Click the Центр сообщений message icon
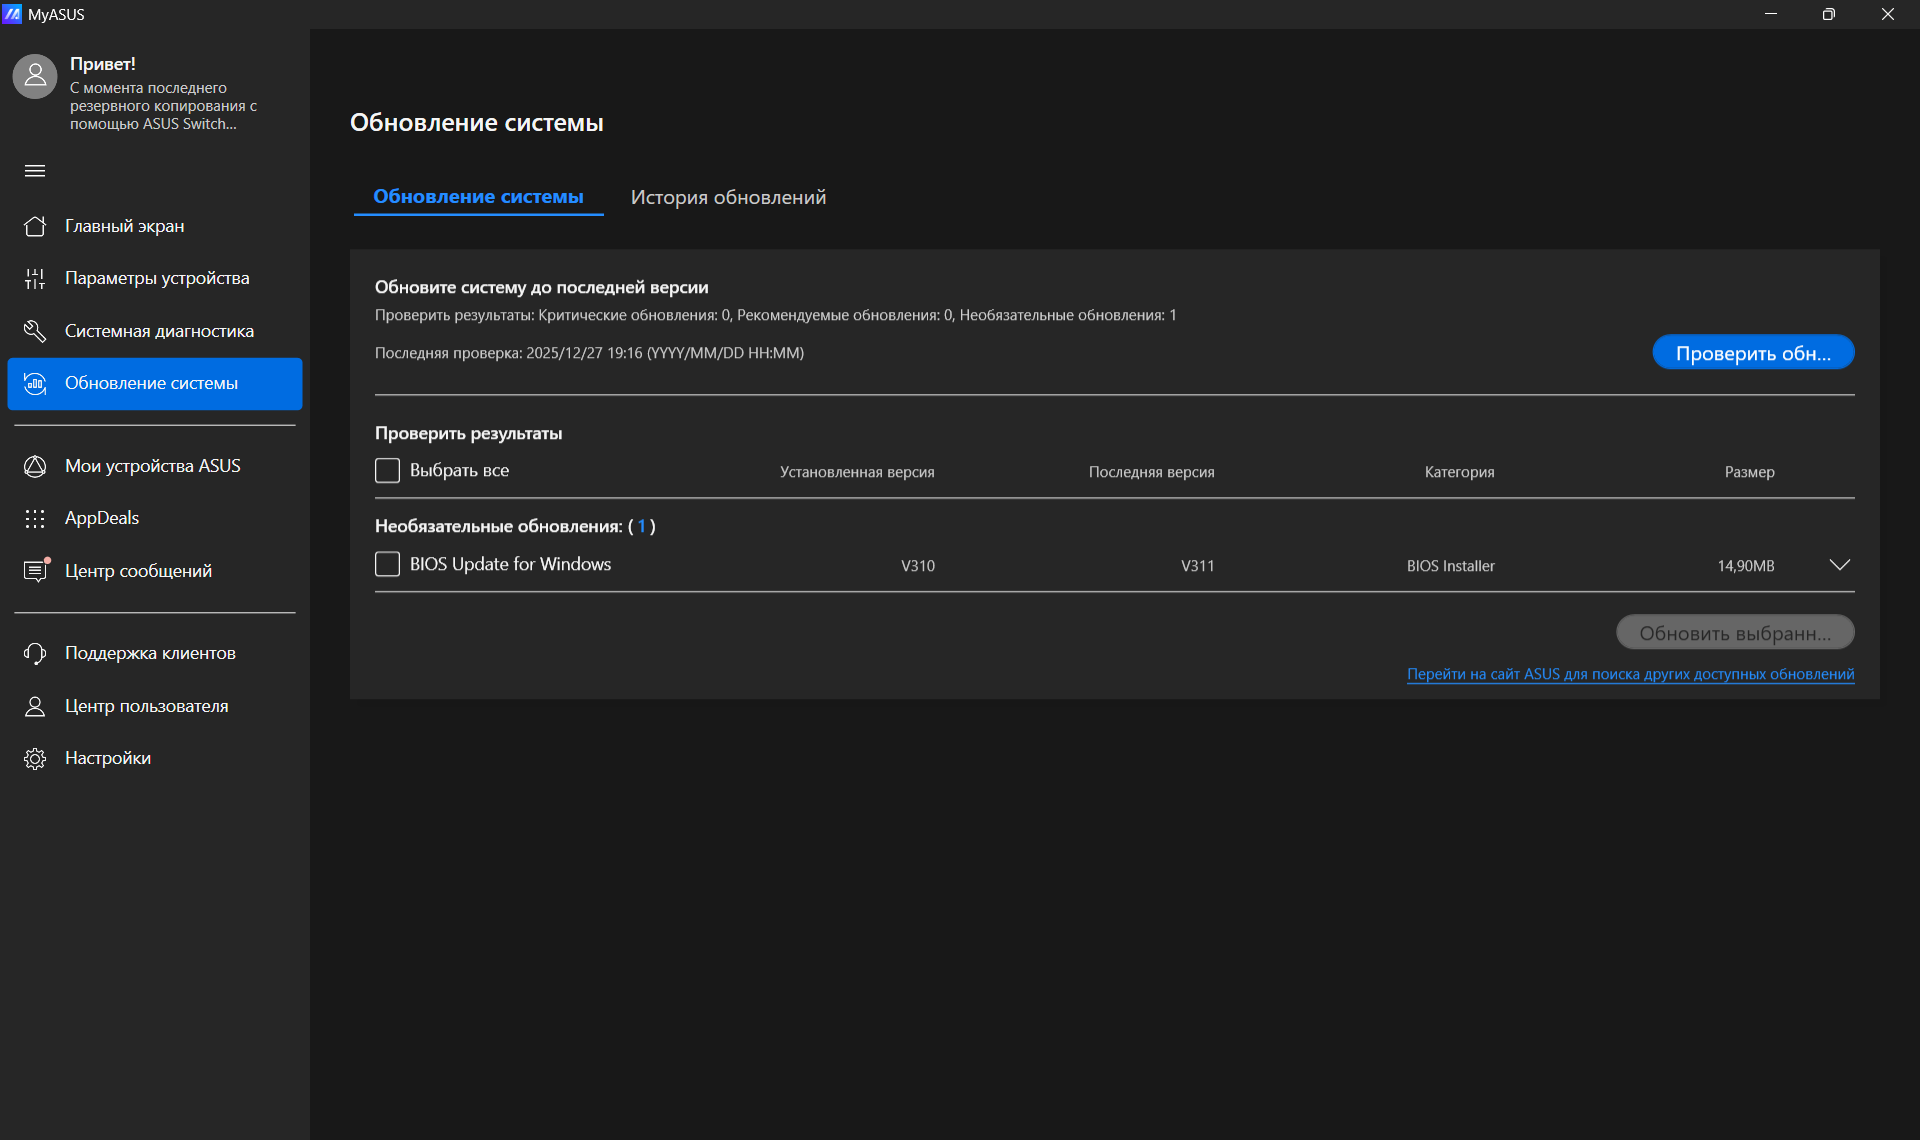Screen dimensions: 1920x1140 click(x=35, y=571)
